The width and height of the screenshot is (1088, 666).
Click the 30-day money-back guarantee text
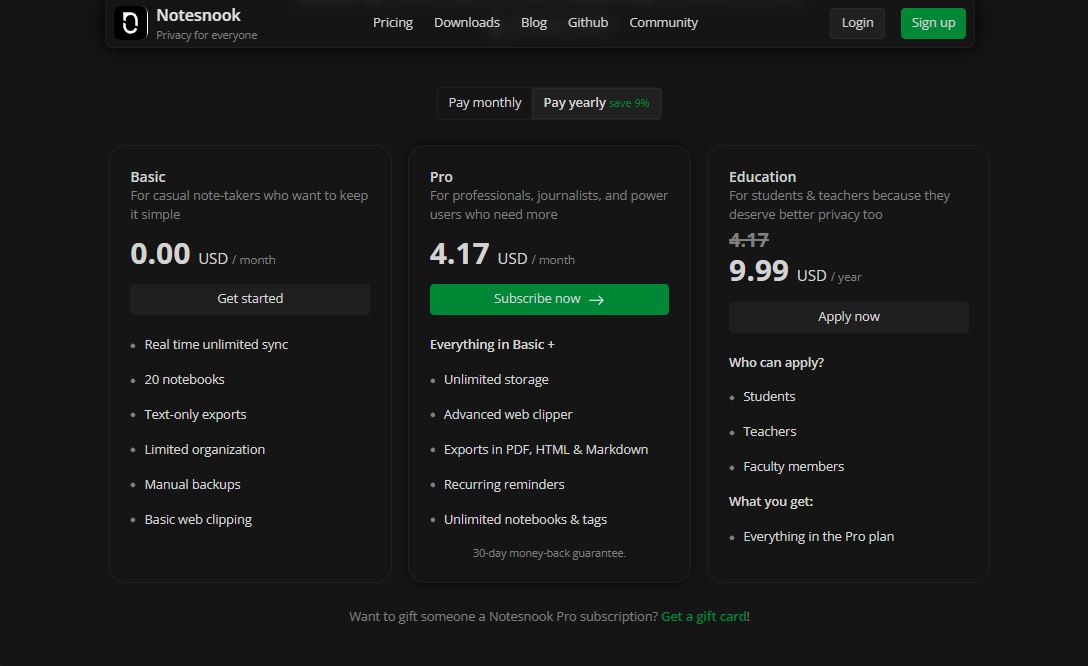tap(549, 552)
